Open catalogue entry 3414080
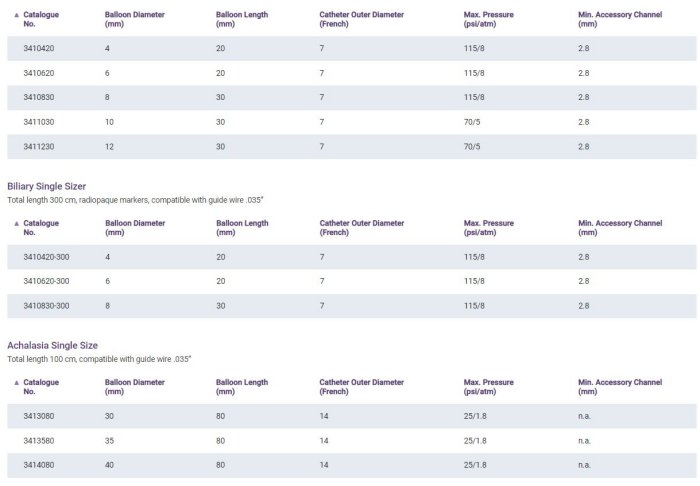This screenshot has height=486, width=700. click(37, 465)
